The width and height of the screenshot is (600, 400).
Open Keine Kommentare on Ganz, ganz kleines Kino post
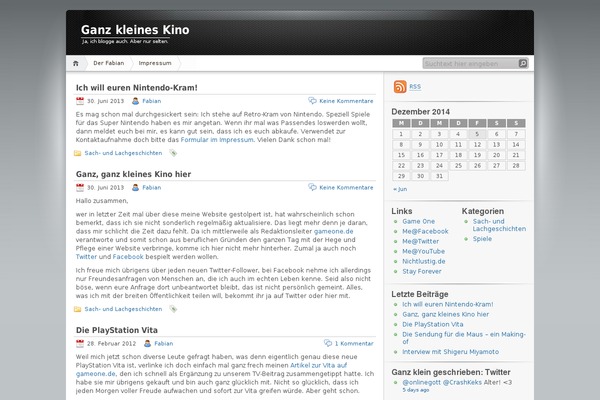click(x=346, y=188)
